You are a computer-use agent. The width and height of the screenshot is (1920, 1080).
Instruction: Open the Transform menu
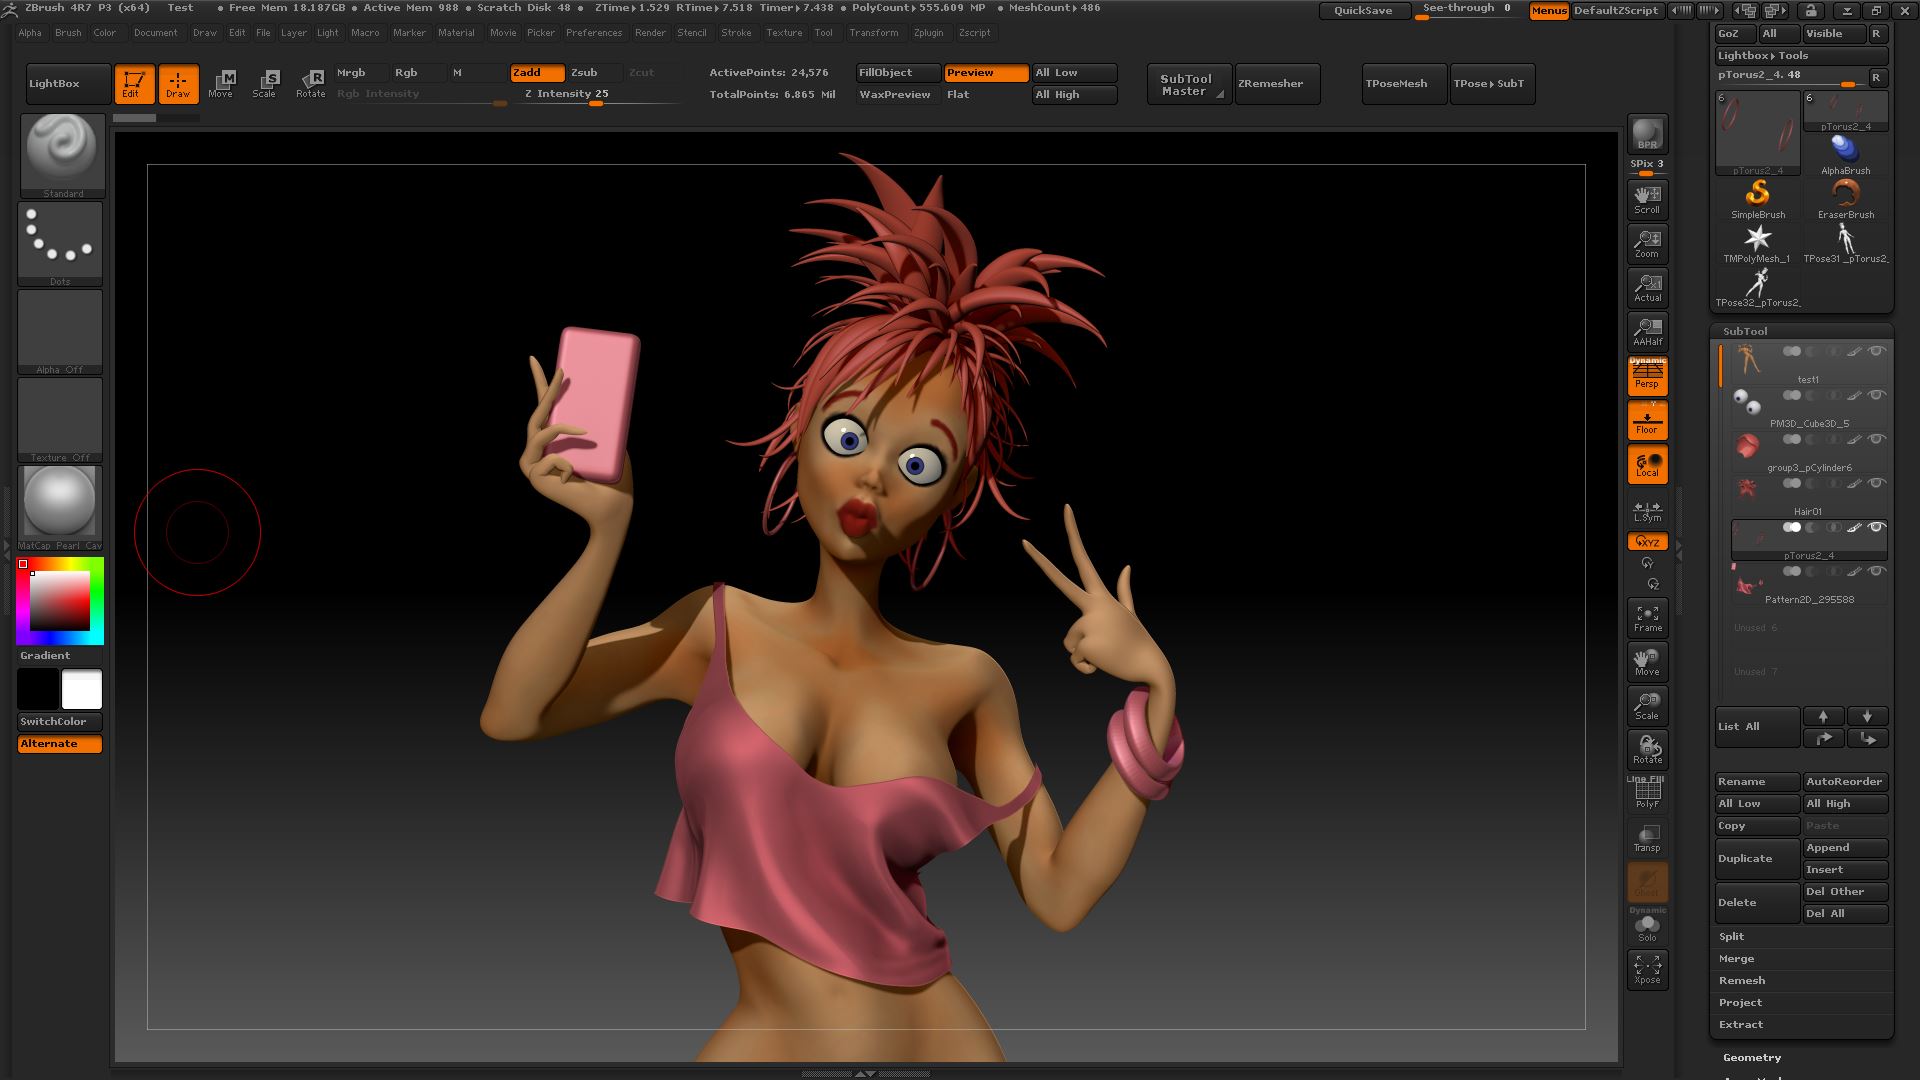coord(873,33)
